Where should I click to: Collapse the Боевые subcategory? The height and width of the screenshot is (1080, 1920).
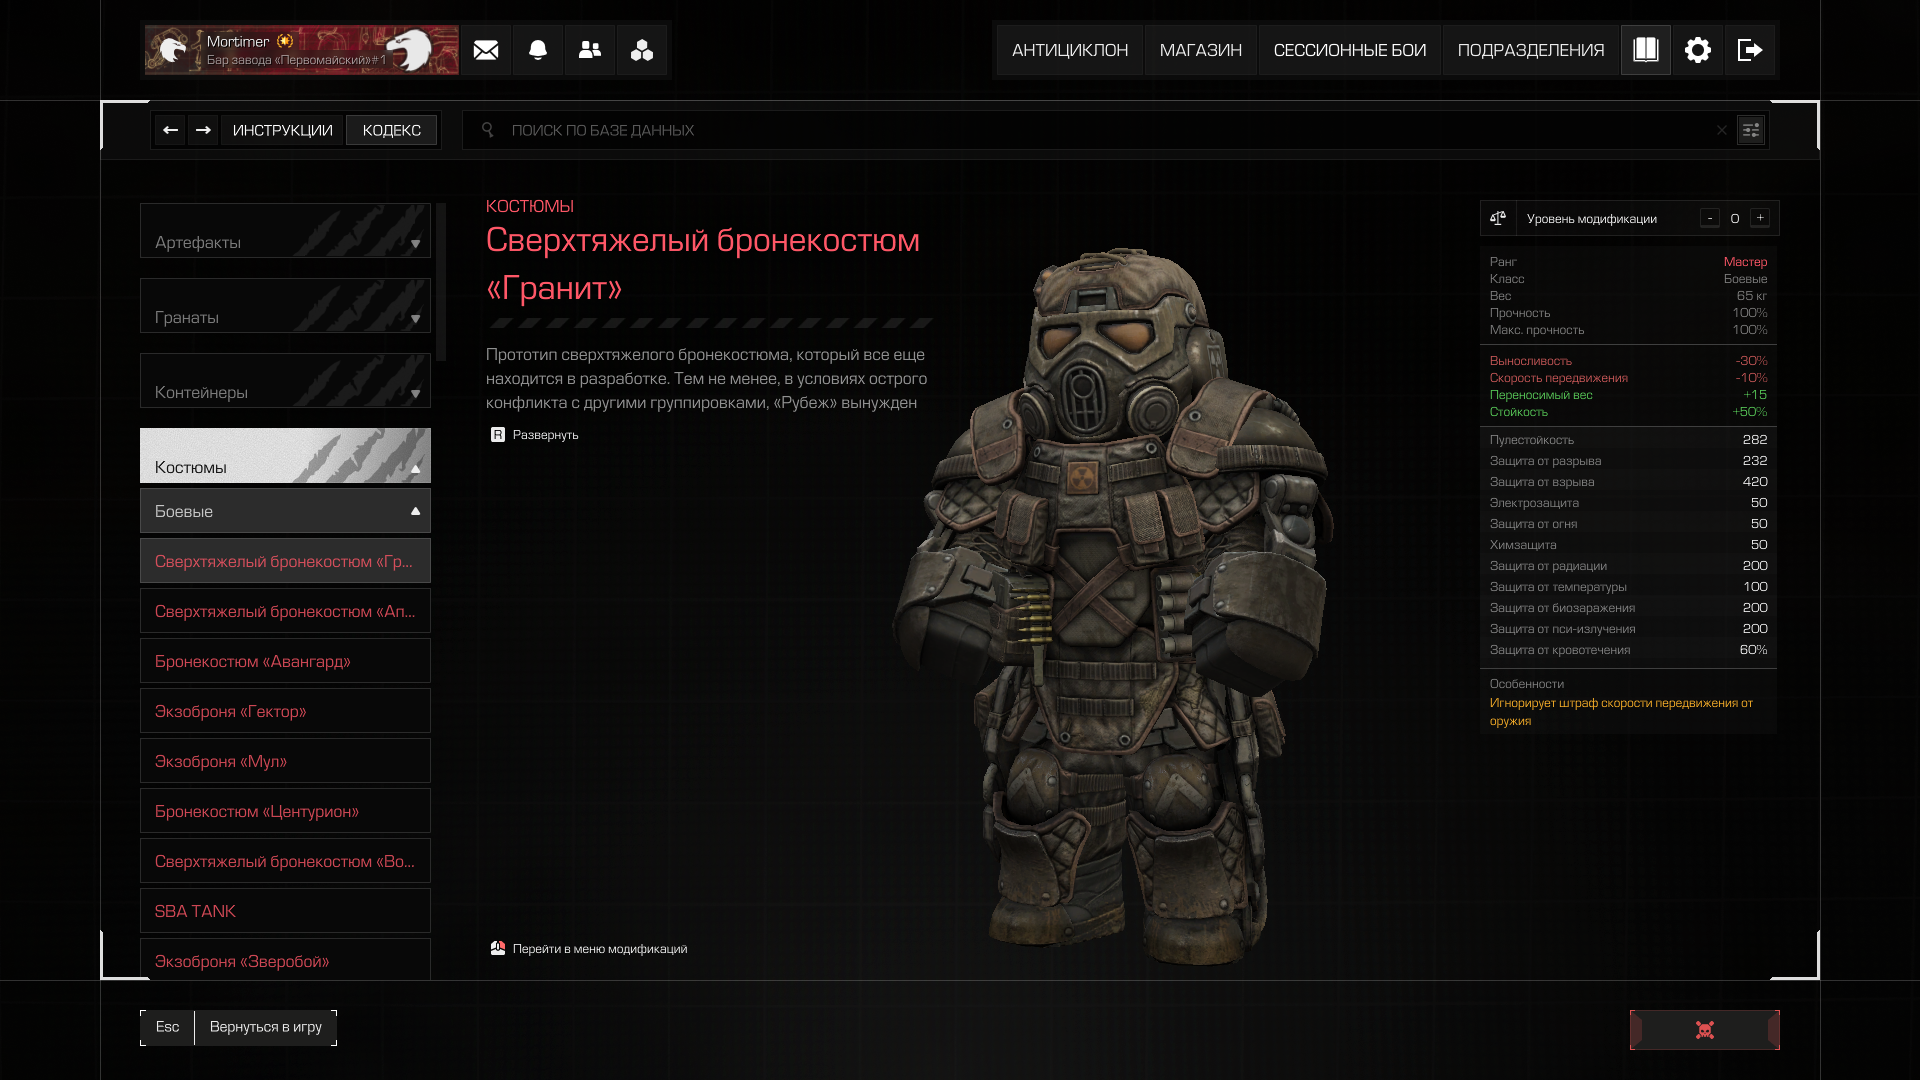[285, 511]
